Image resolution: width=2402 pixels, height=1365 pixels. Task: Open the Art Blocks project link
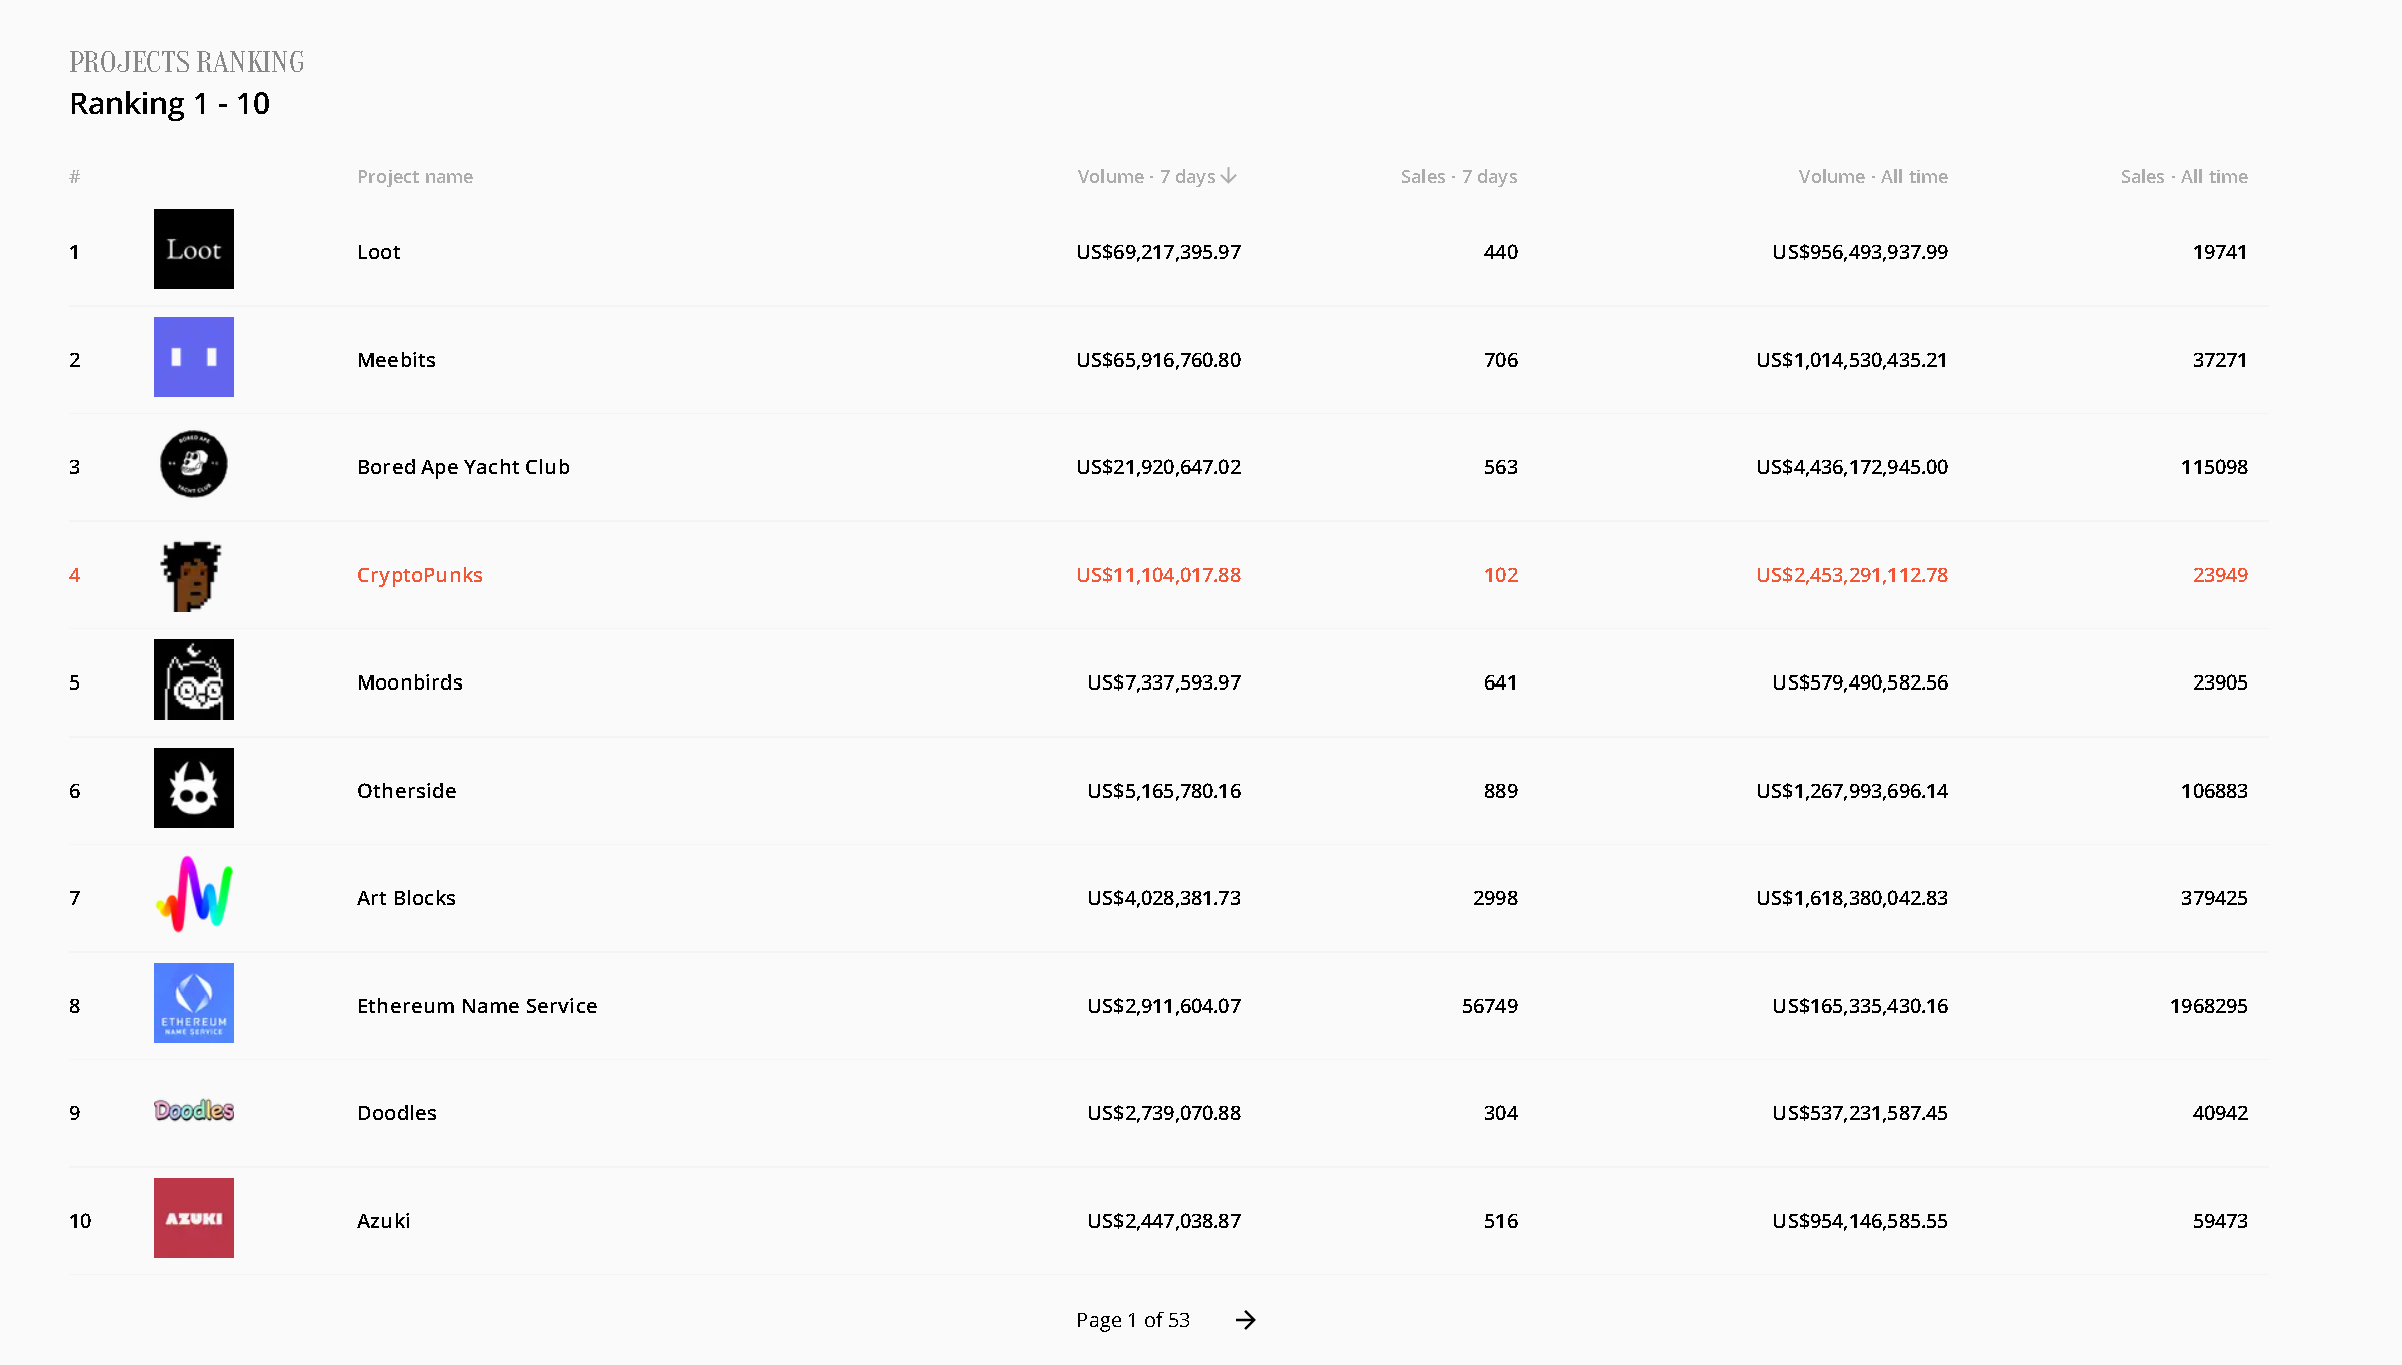point(407,898)
